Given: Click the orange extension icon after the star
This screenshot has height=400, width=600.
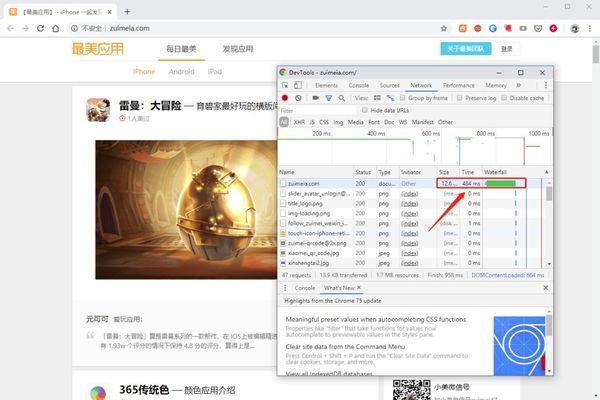Looking at the screenshot, I should click(463, 28).
